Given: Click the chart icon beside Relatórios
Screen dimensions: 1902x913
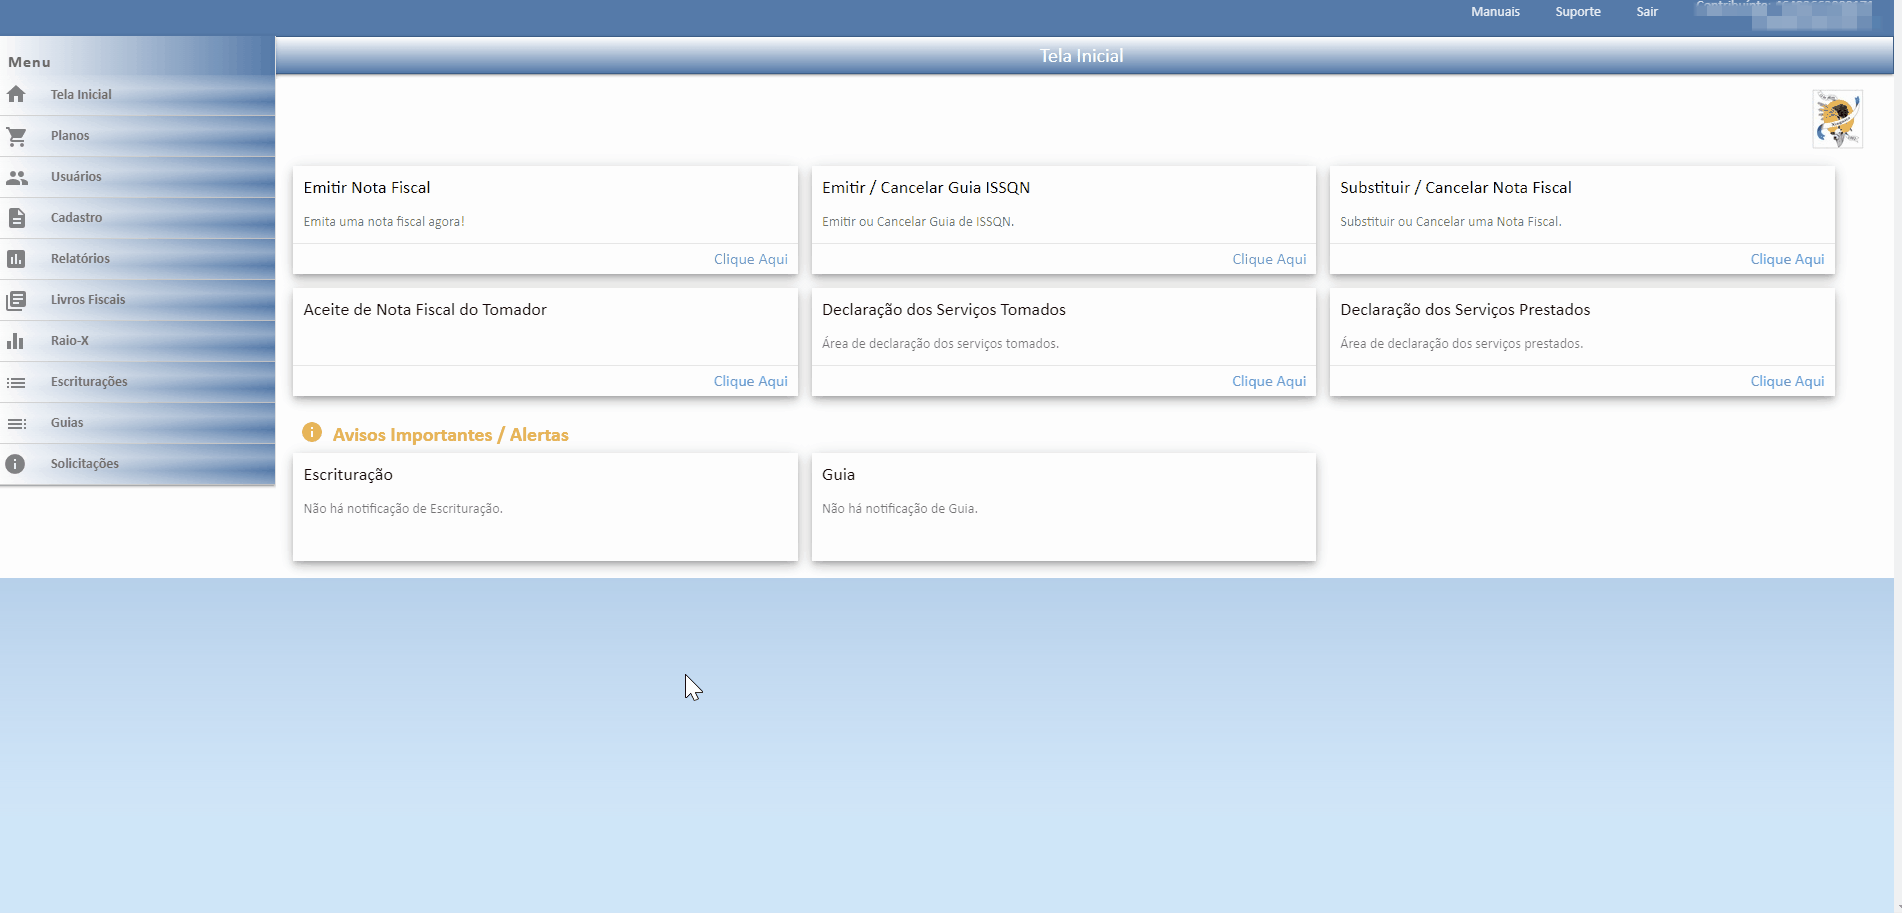Looking at the screenshot, I should [16, 259].
